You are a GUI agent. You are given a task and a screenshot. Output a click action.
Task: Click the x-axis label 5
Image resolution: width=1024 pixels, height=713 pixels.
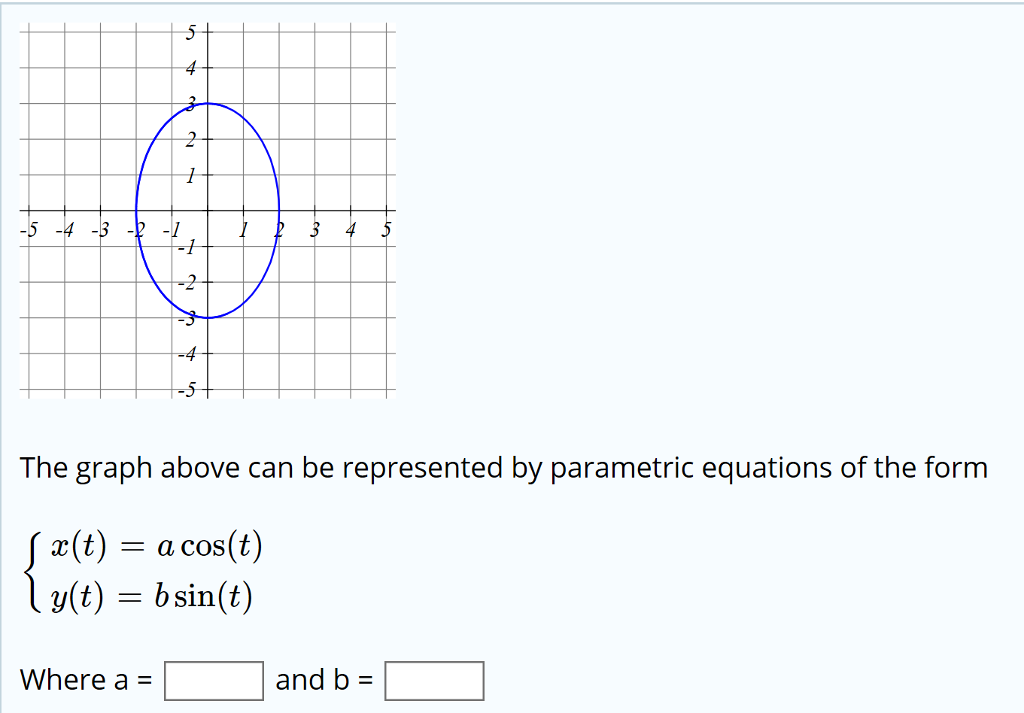click(386, 228)
